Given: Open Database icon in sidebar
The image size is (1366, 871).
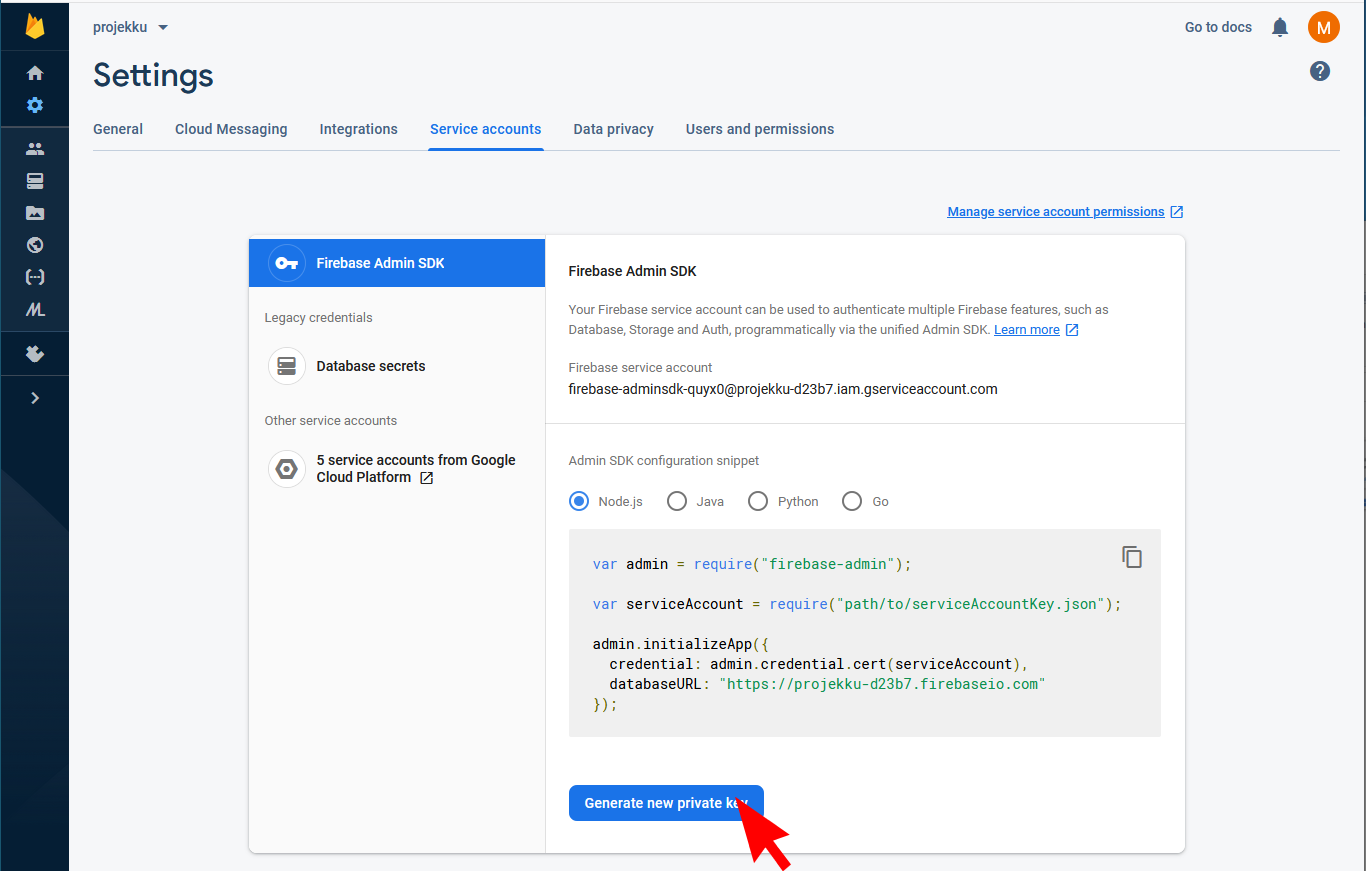Looking at the screenshot, I should point(35,181).
